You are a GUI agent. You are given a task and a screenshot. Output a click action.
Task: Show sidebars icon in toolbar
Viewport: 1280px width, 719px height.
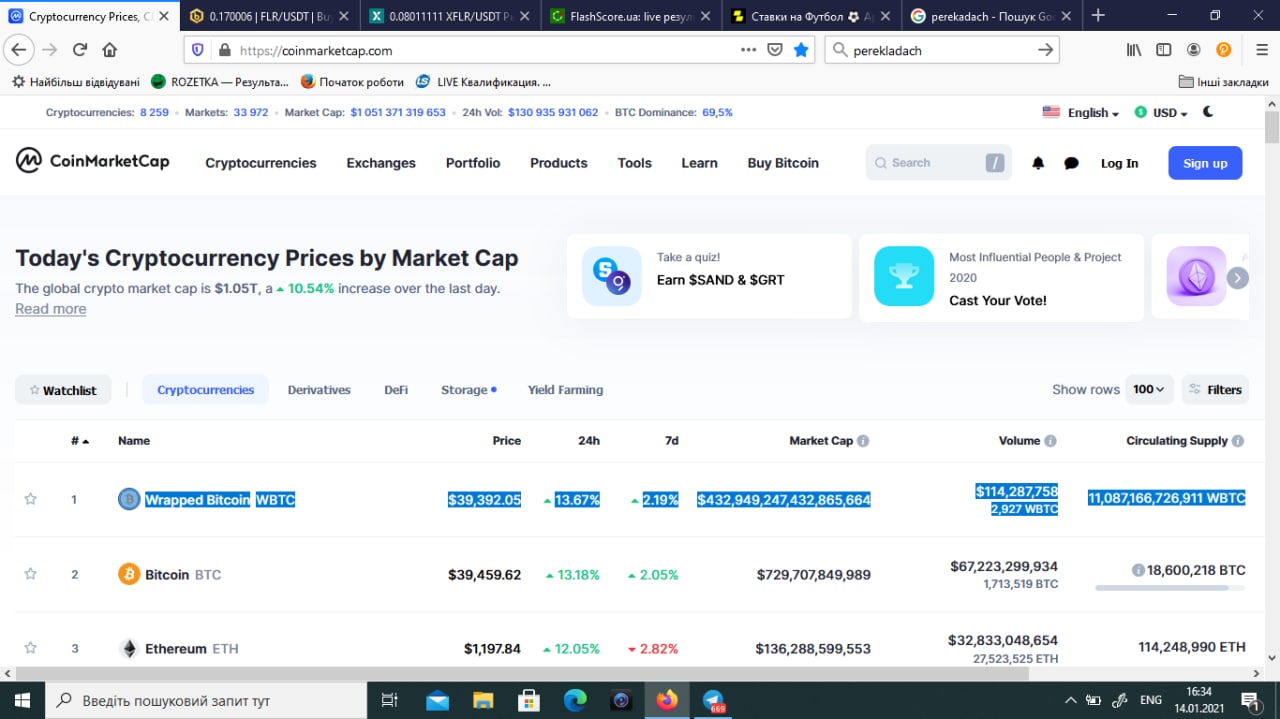click(1164, 50)
